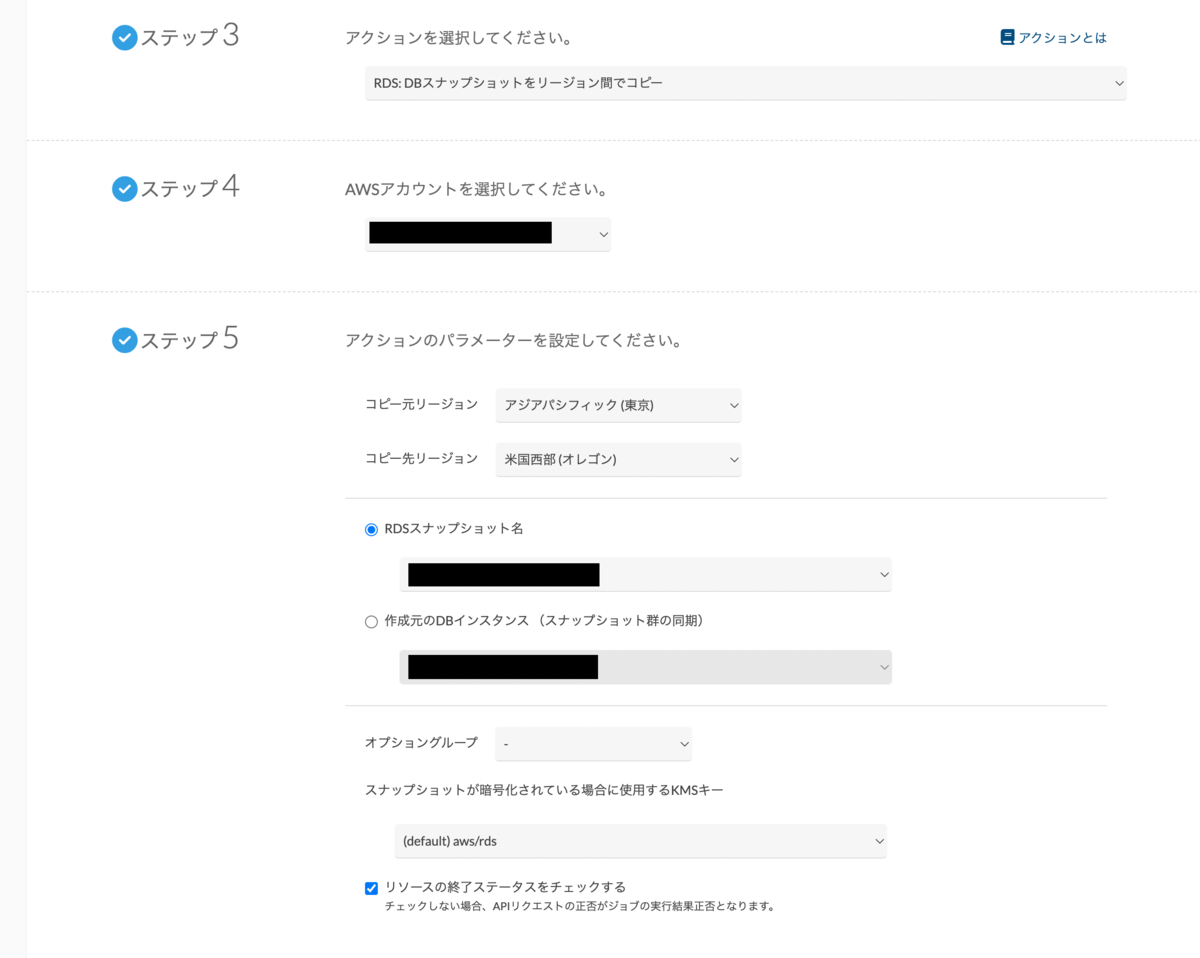Open the (default) aws/rds KMS key dropdown
The height and width of the screenshot is (958, 1200).
tap(640, 841)
